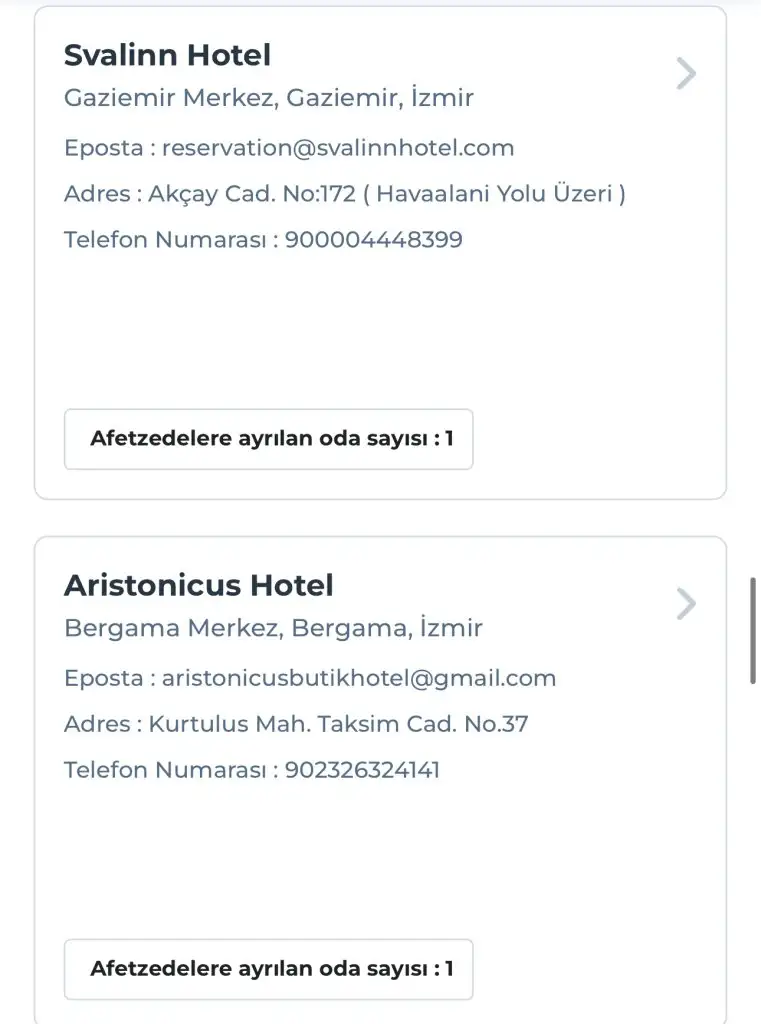Call Svalinn Hotel phone number 900004448399
761x1024 pixels.
tap(374, 240)
